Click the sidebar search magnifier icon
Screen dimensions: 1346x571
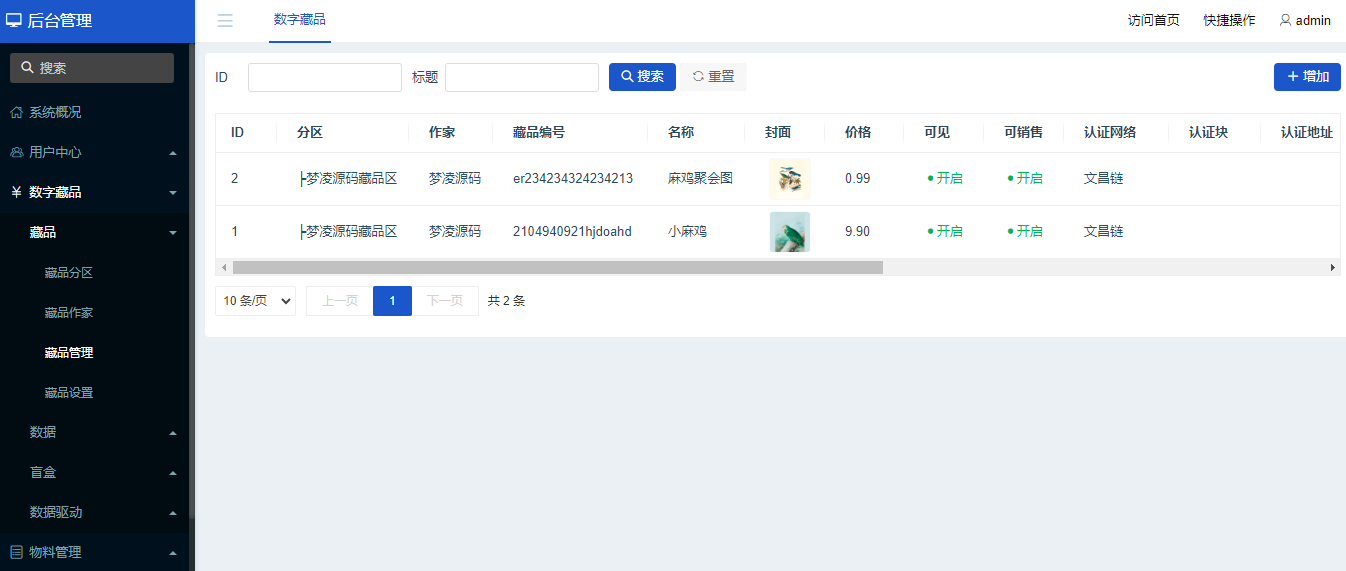pos(28,68)
